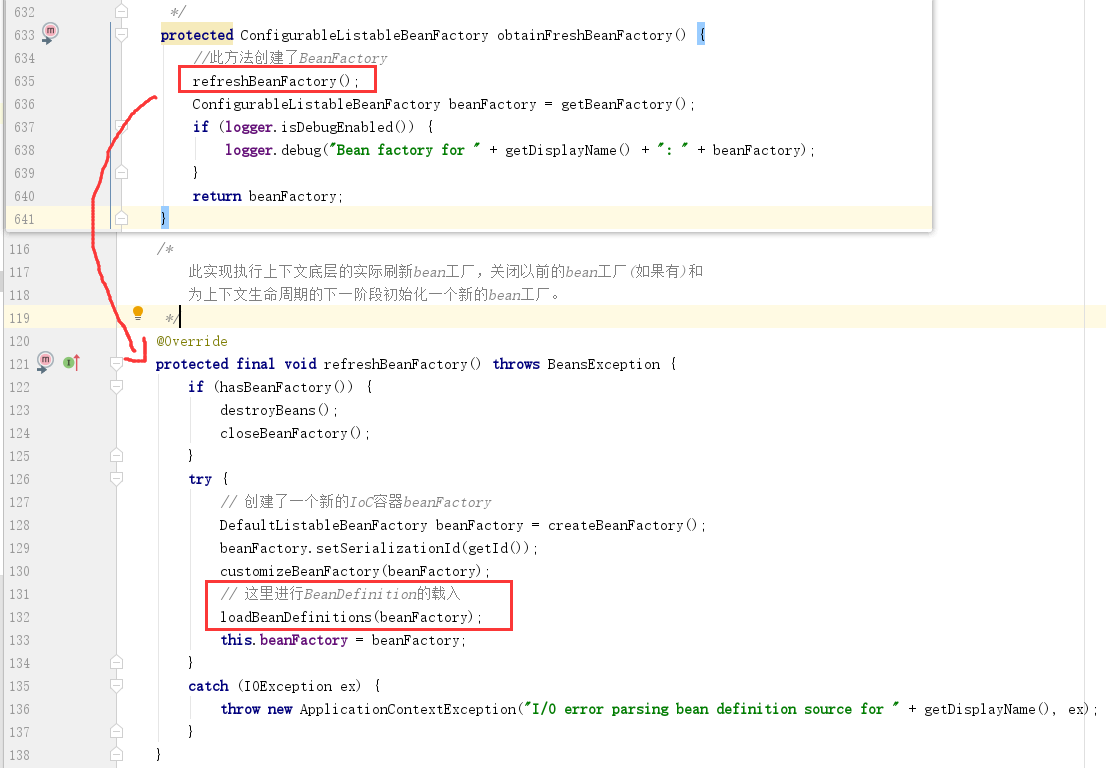Collapse the catch block using line 135 fold arrow
The width and height of the screenshot is (1106, 768).
(x=116, y=686)
